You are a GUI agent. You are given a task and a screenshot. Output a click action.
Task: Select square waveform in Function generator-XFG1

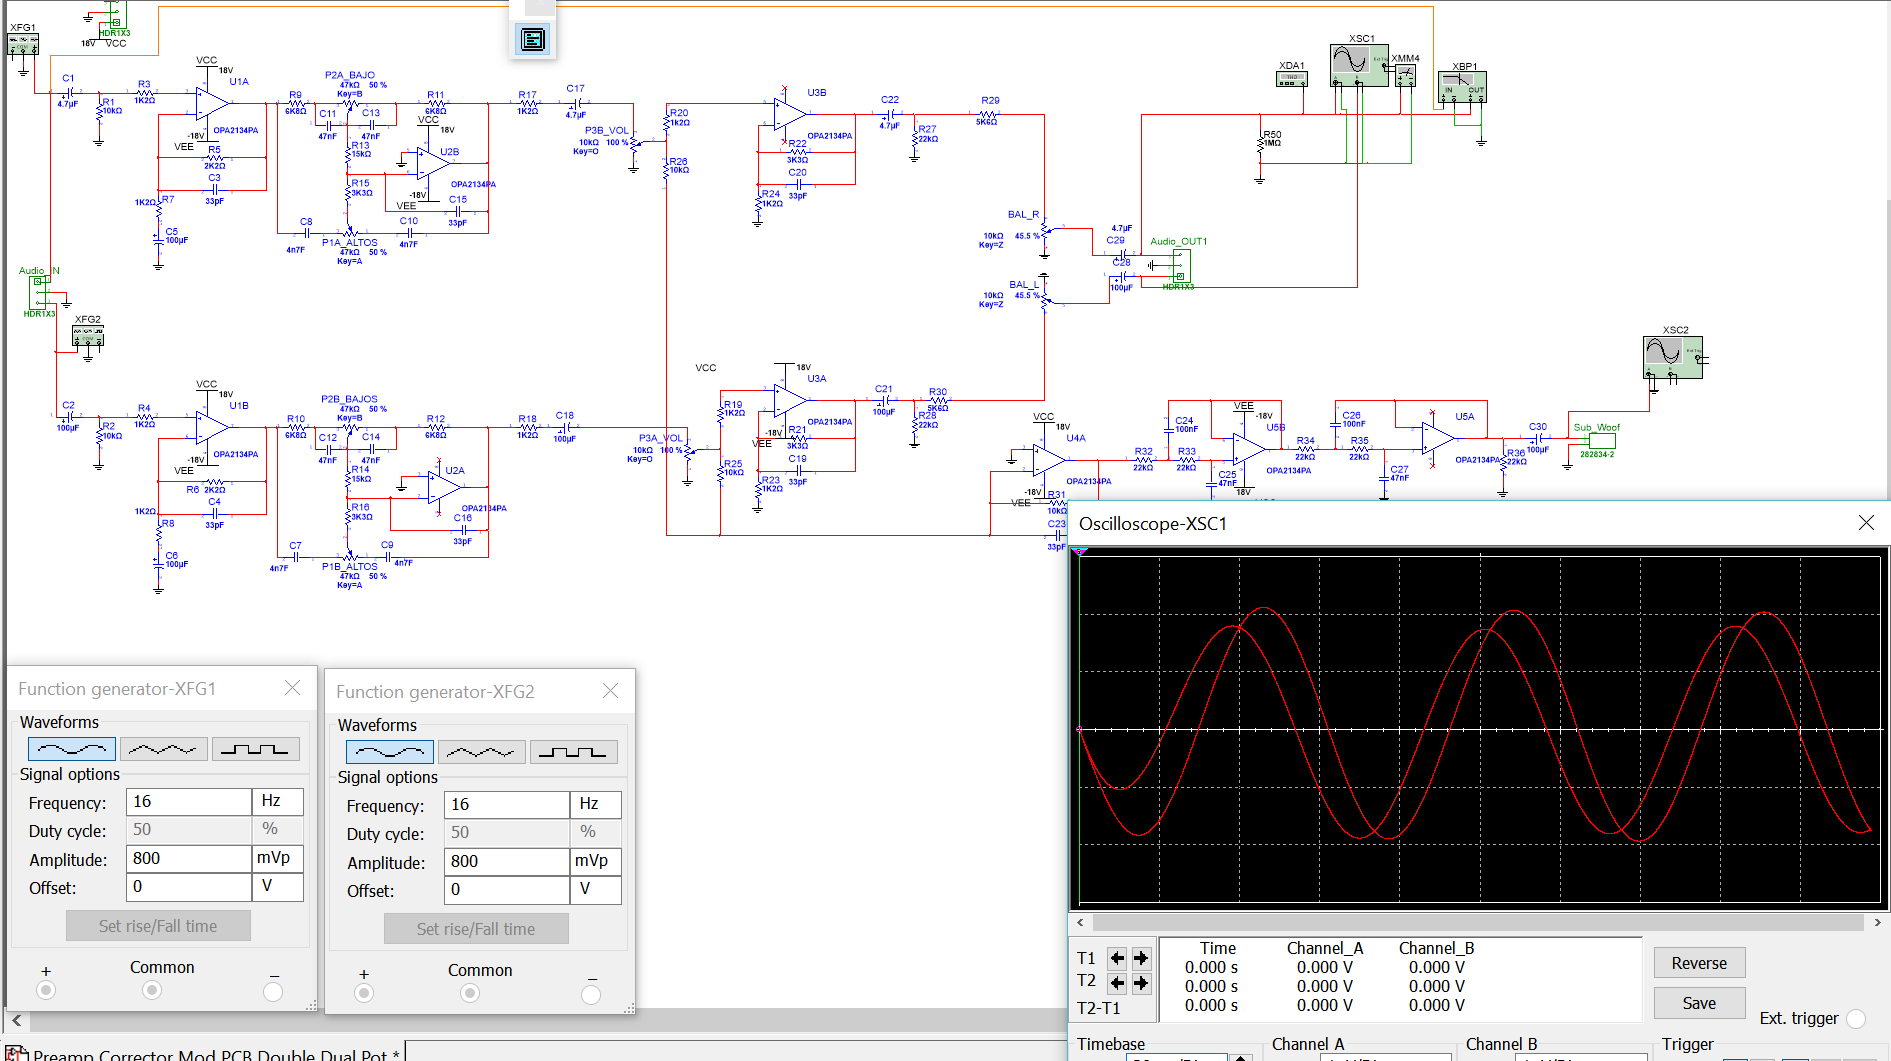[255, 749]
